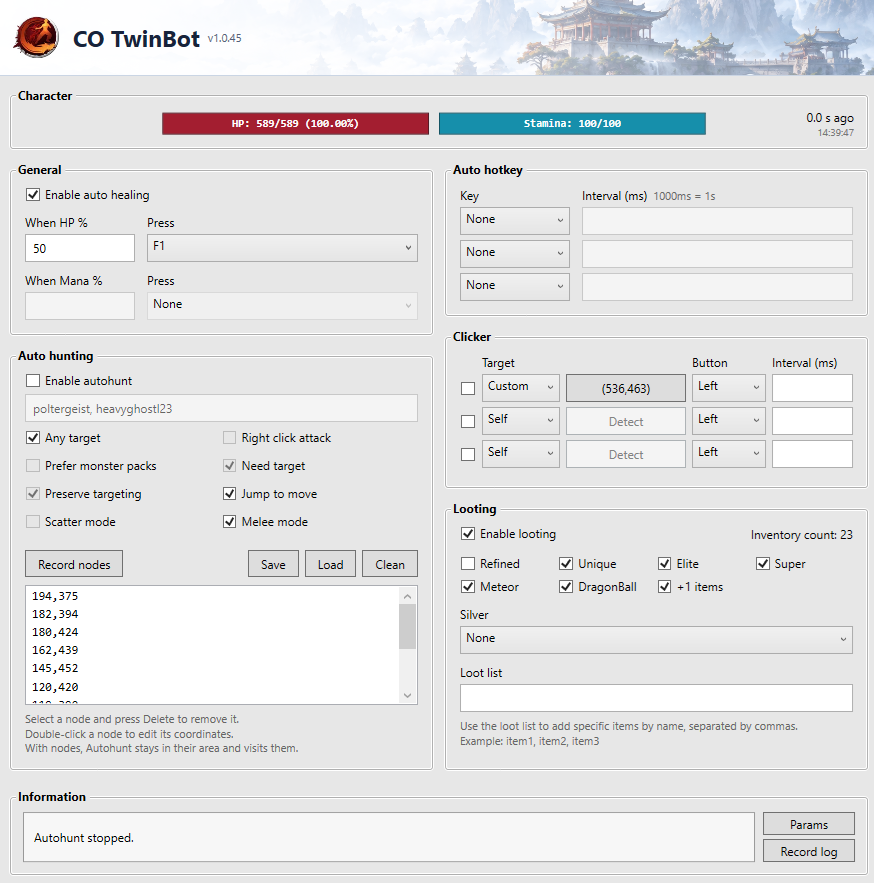Focus the When HP % input field
Viewport: 874px width, 883px height.
(80, 248)
